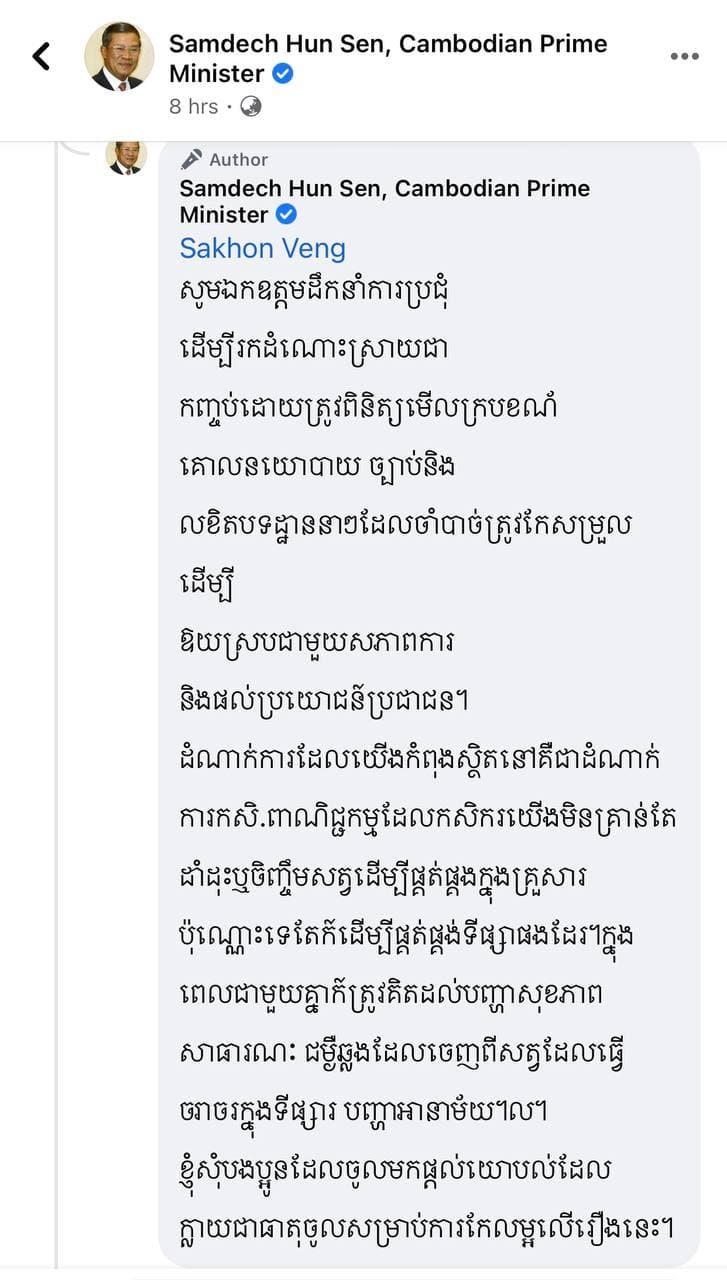Image resolution: width=727 pixels, height=1280 pixels.
Task: Tap the verified badge in the comment
Action: [x=287, y=214]
